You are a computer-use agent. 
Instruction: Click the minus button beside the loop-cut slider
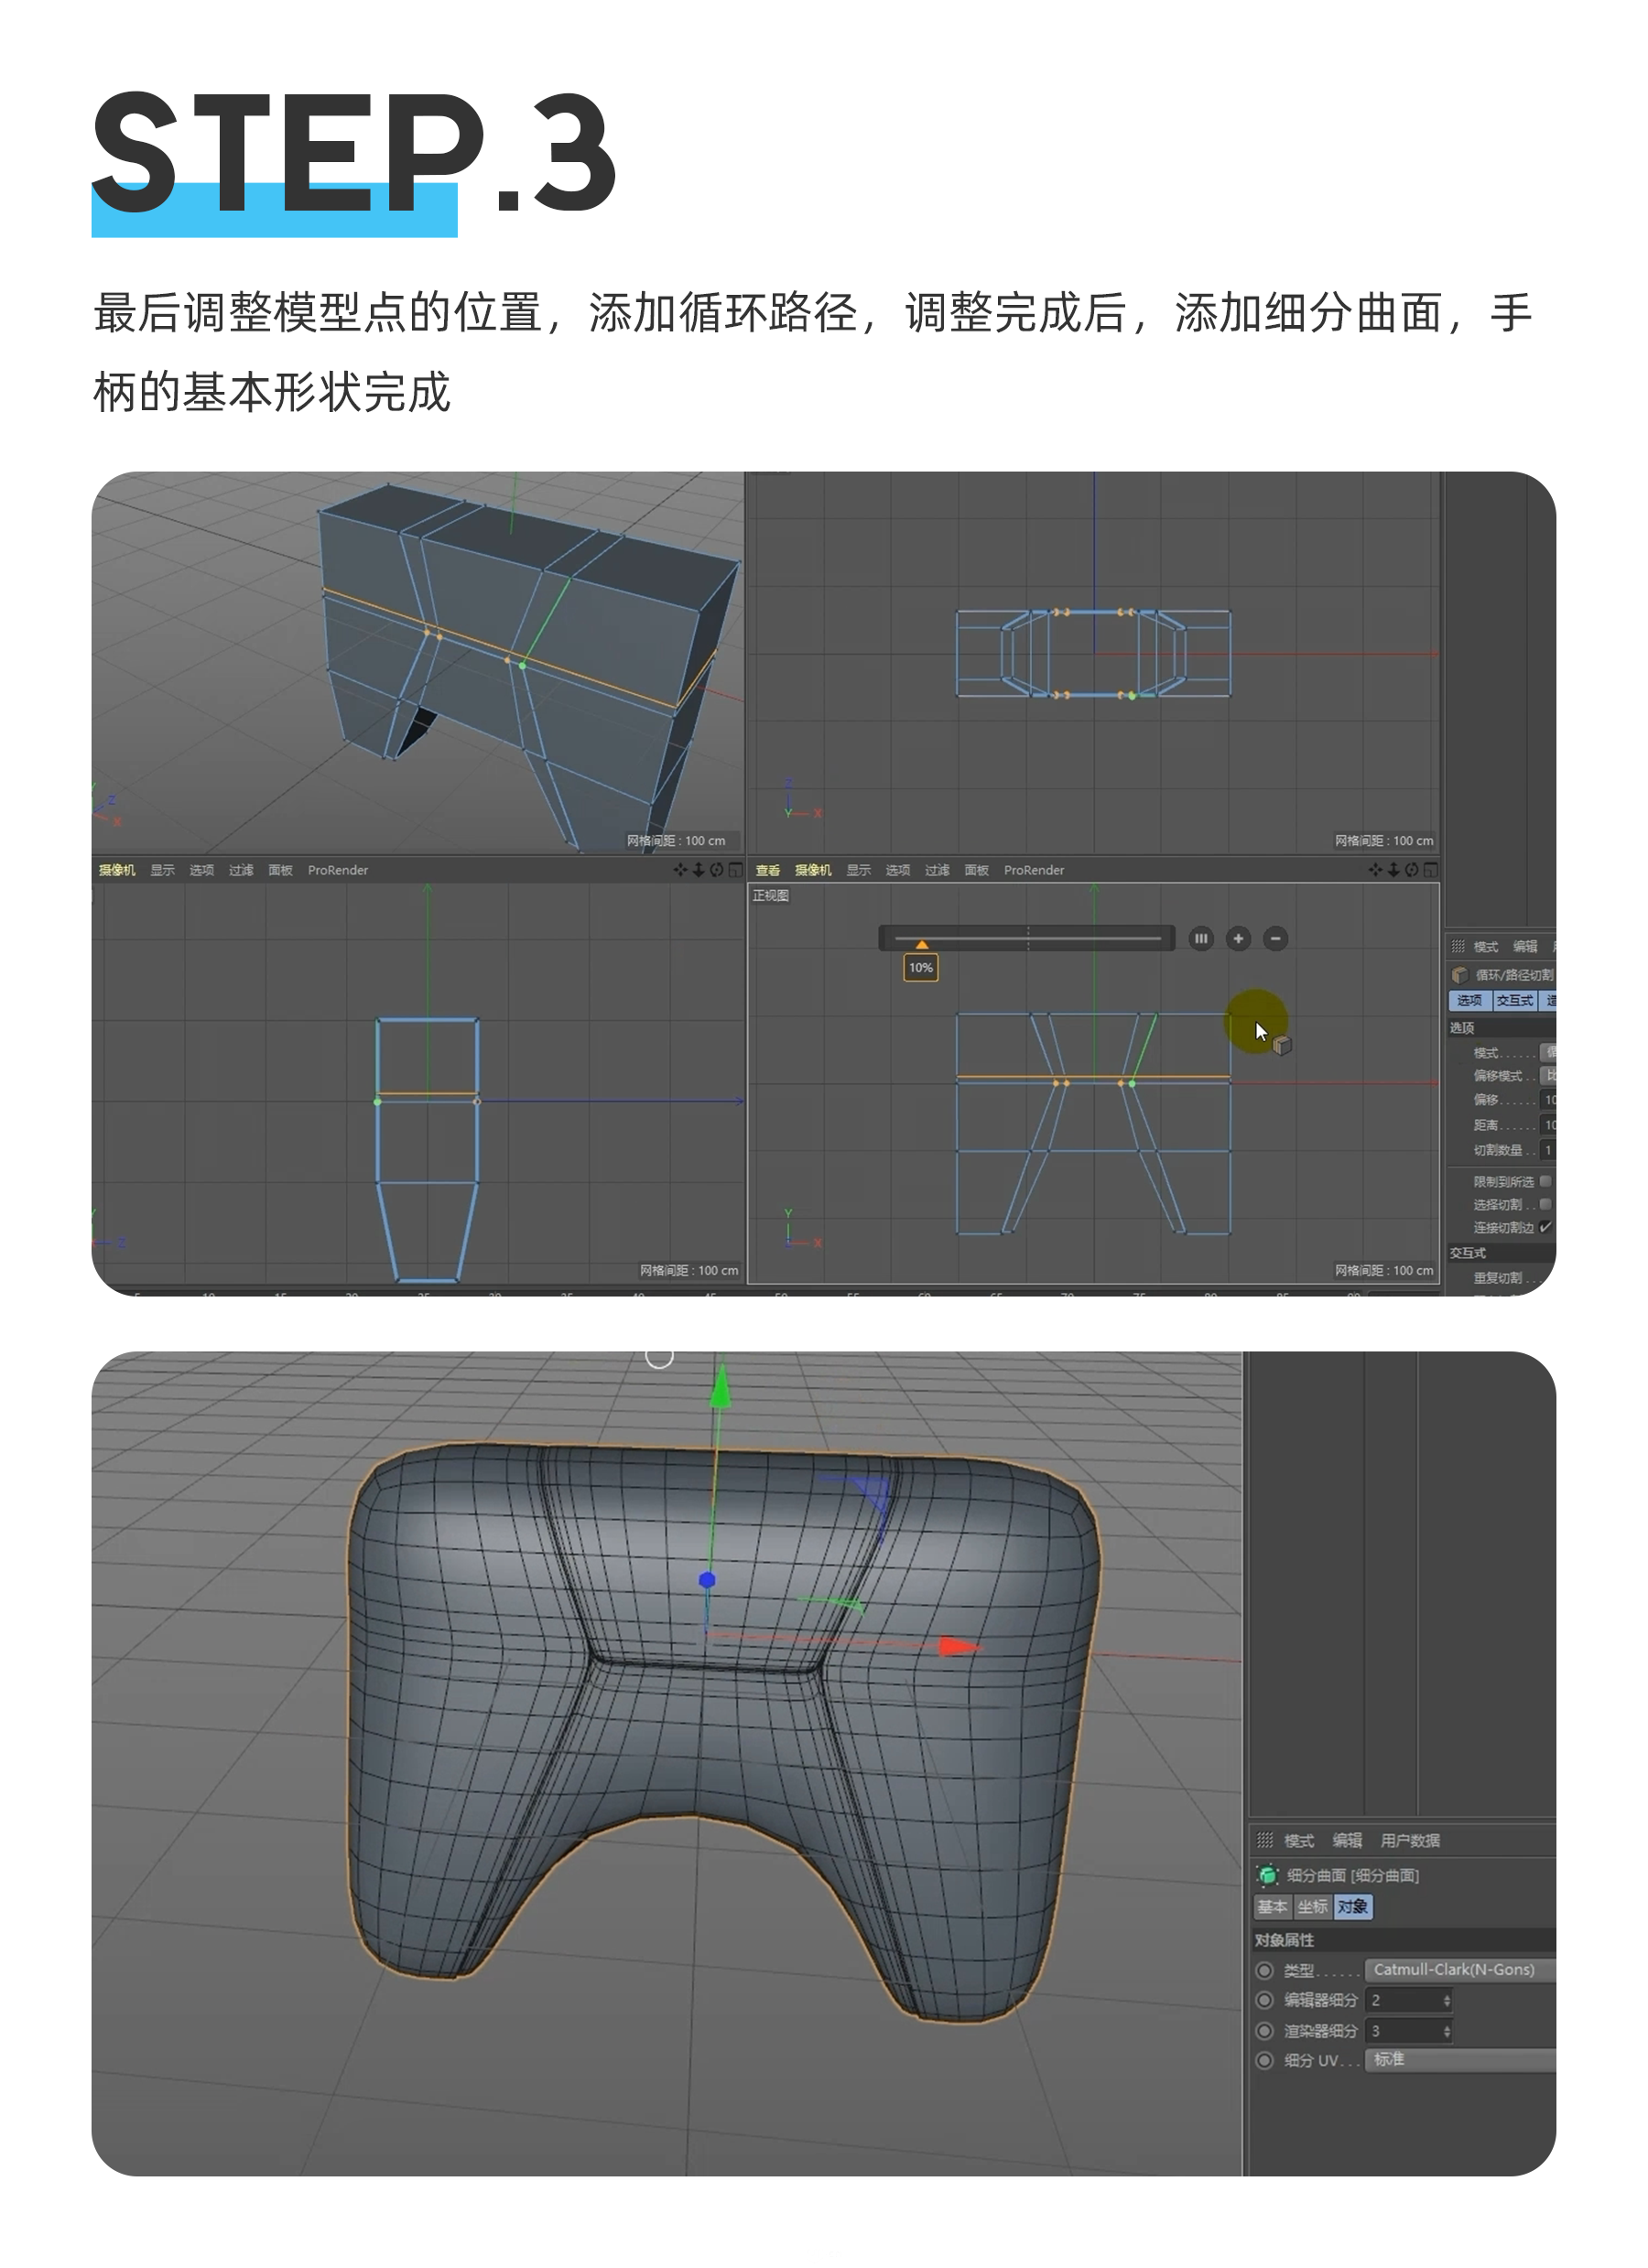(x=1275, y=938)
